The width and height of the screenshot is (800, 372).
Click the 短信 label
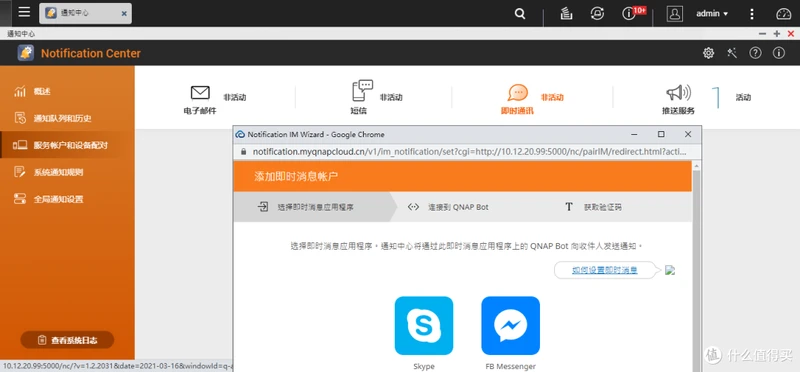[359, 111]
